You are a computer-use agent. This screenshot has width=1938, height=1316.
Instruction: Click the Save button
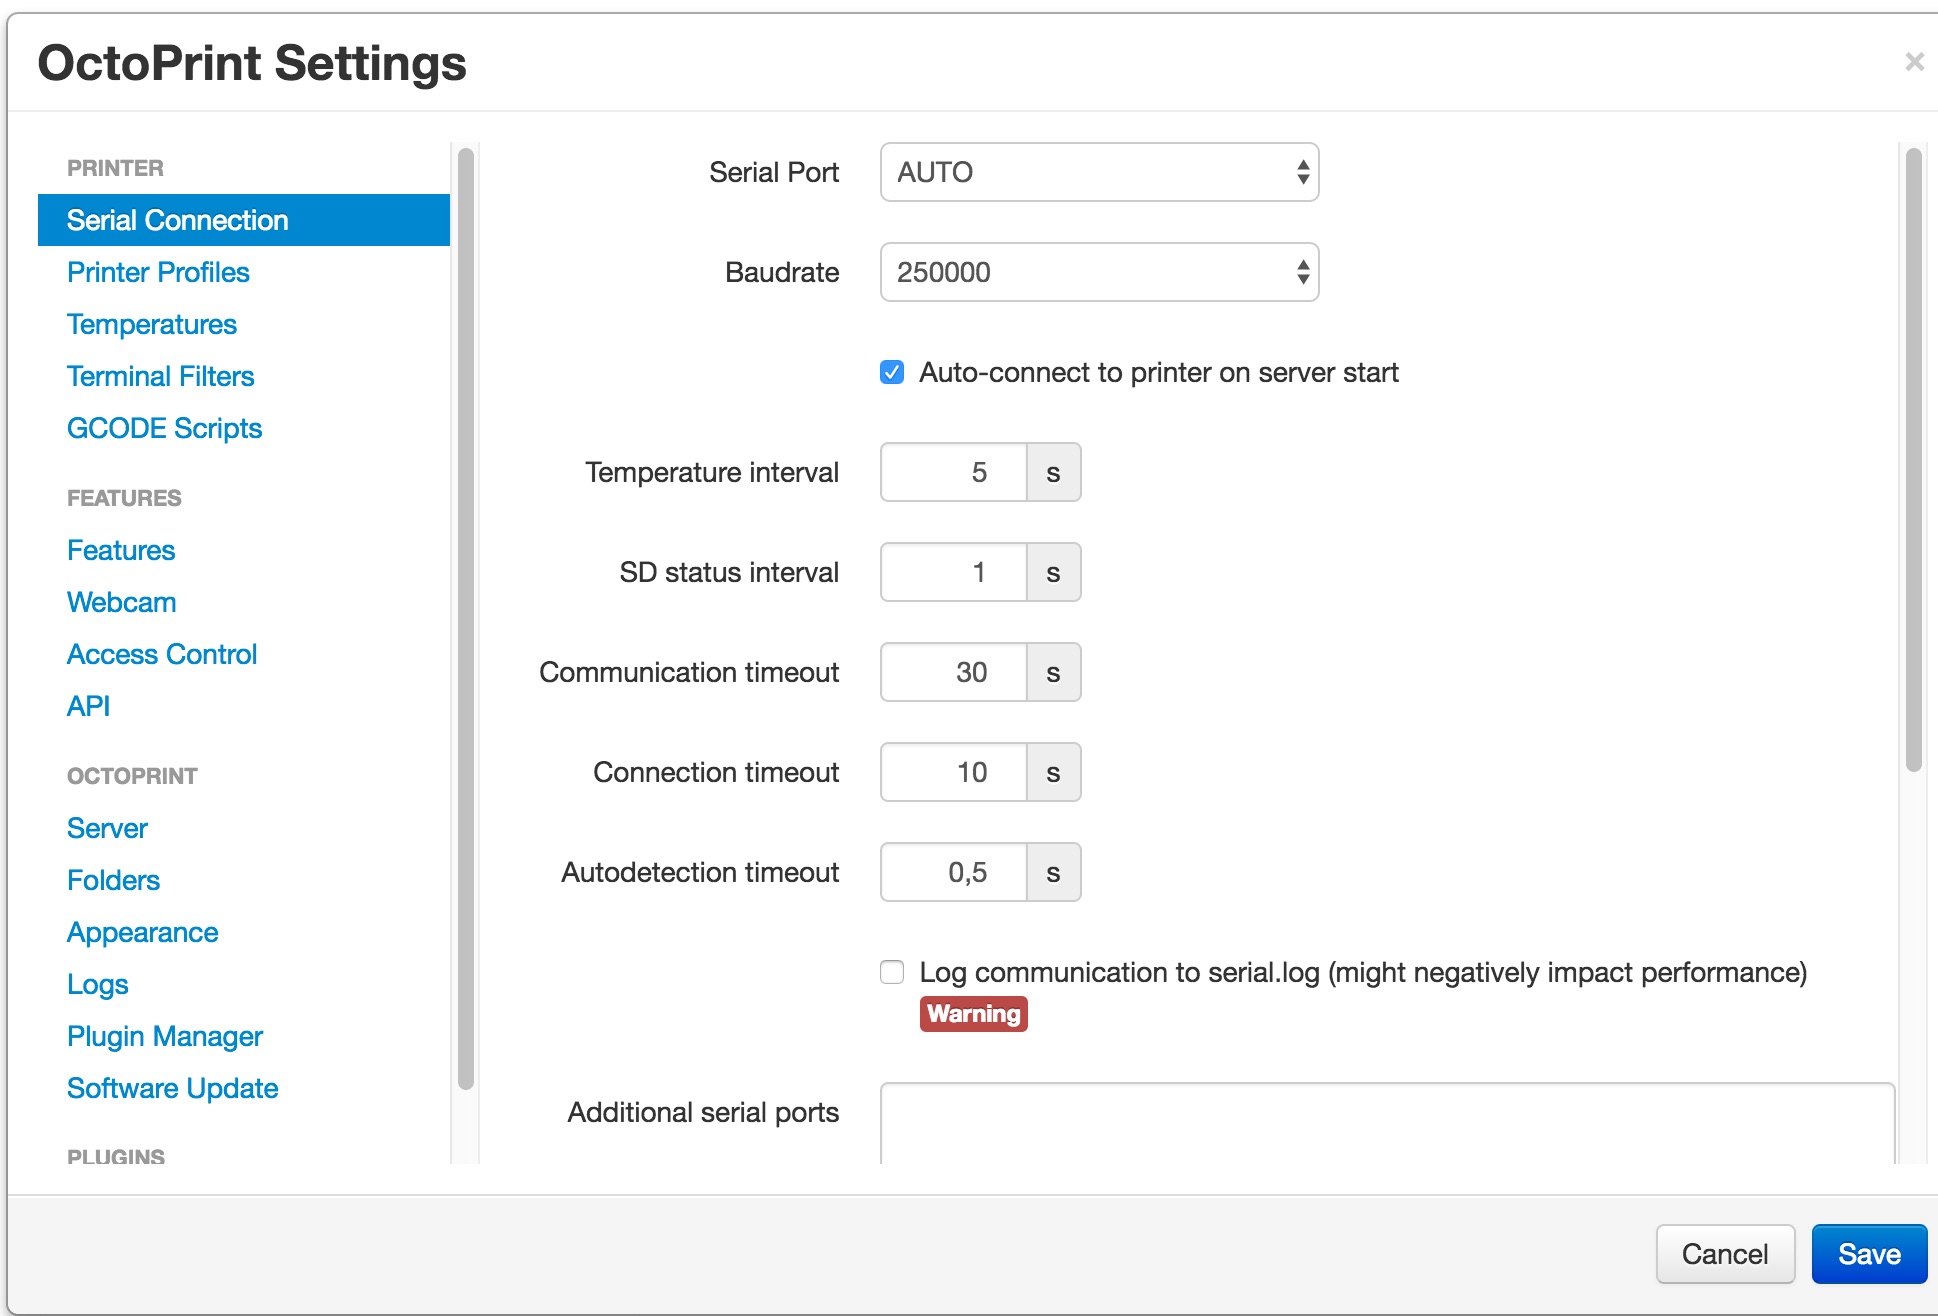coord(1868,1254)
